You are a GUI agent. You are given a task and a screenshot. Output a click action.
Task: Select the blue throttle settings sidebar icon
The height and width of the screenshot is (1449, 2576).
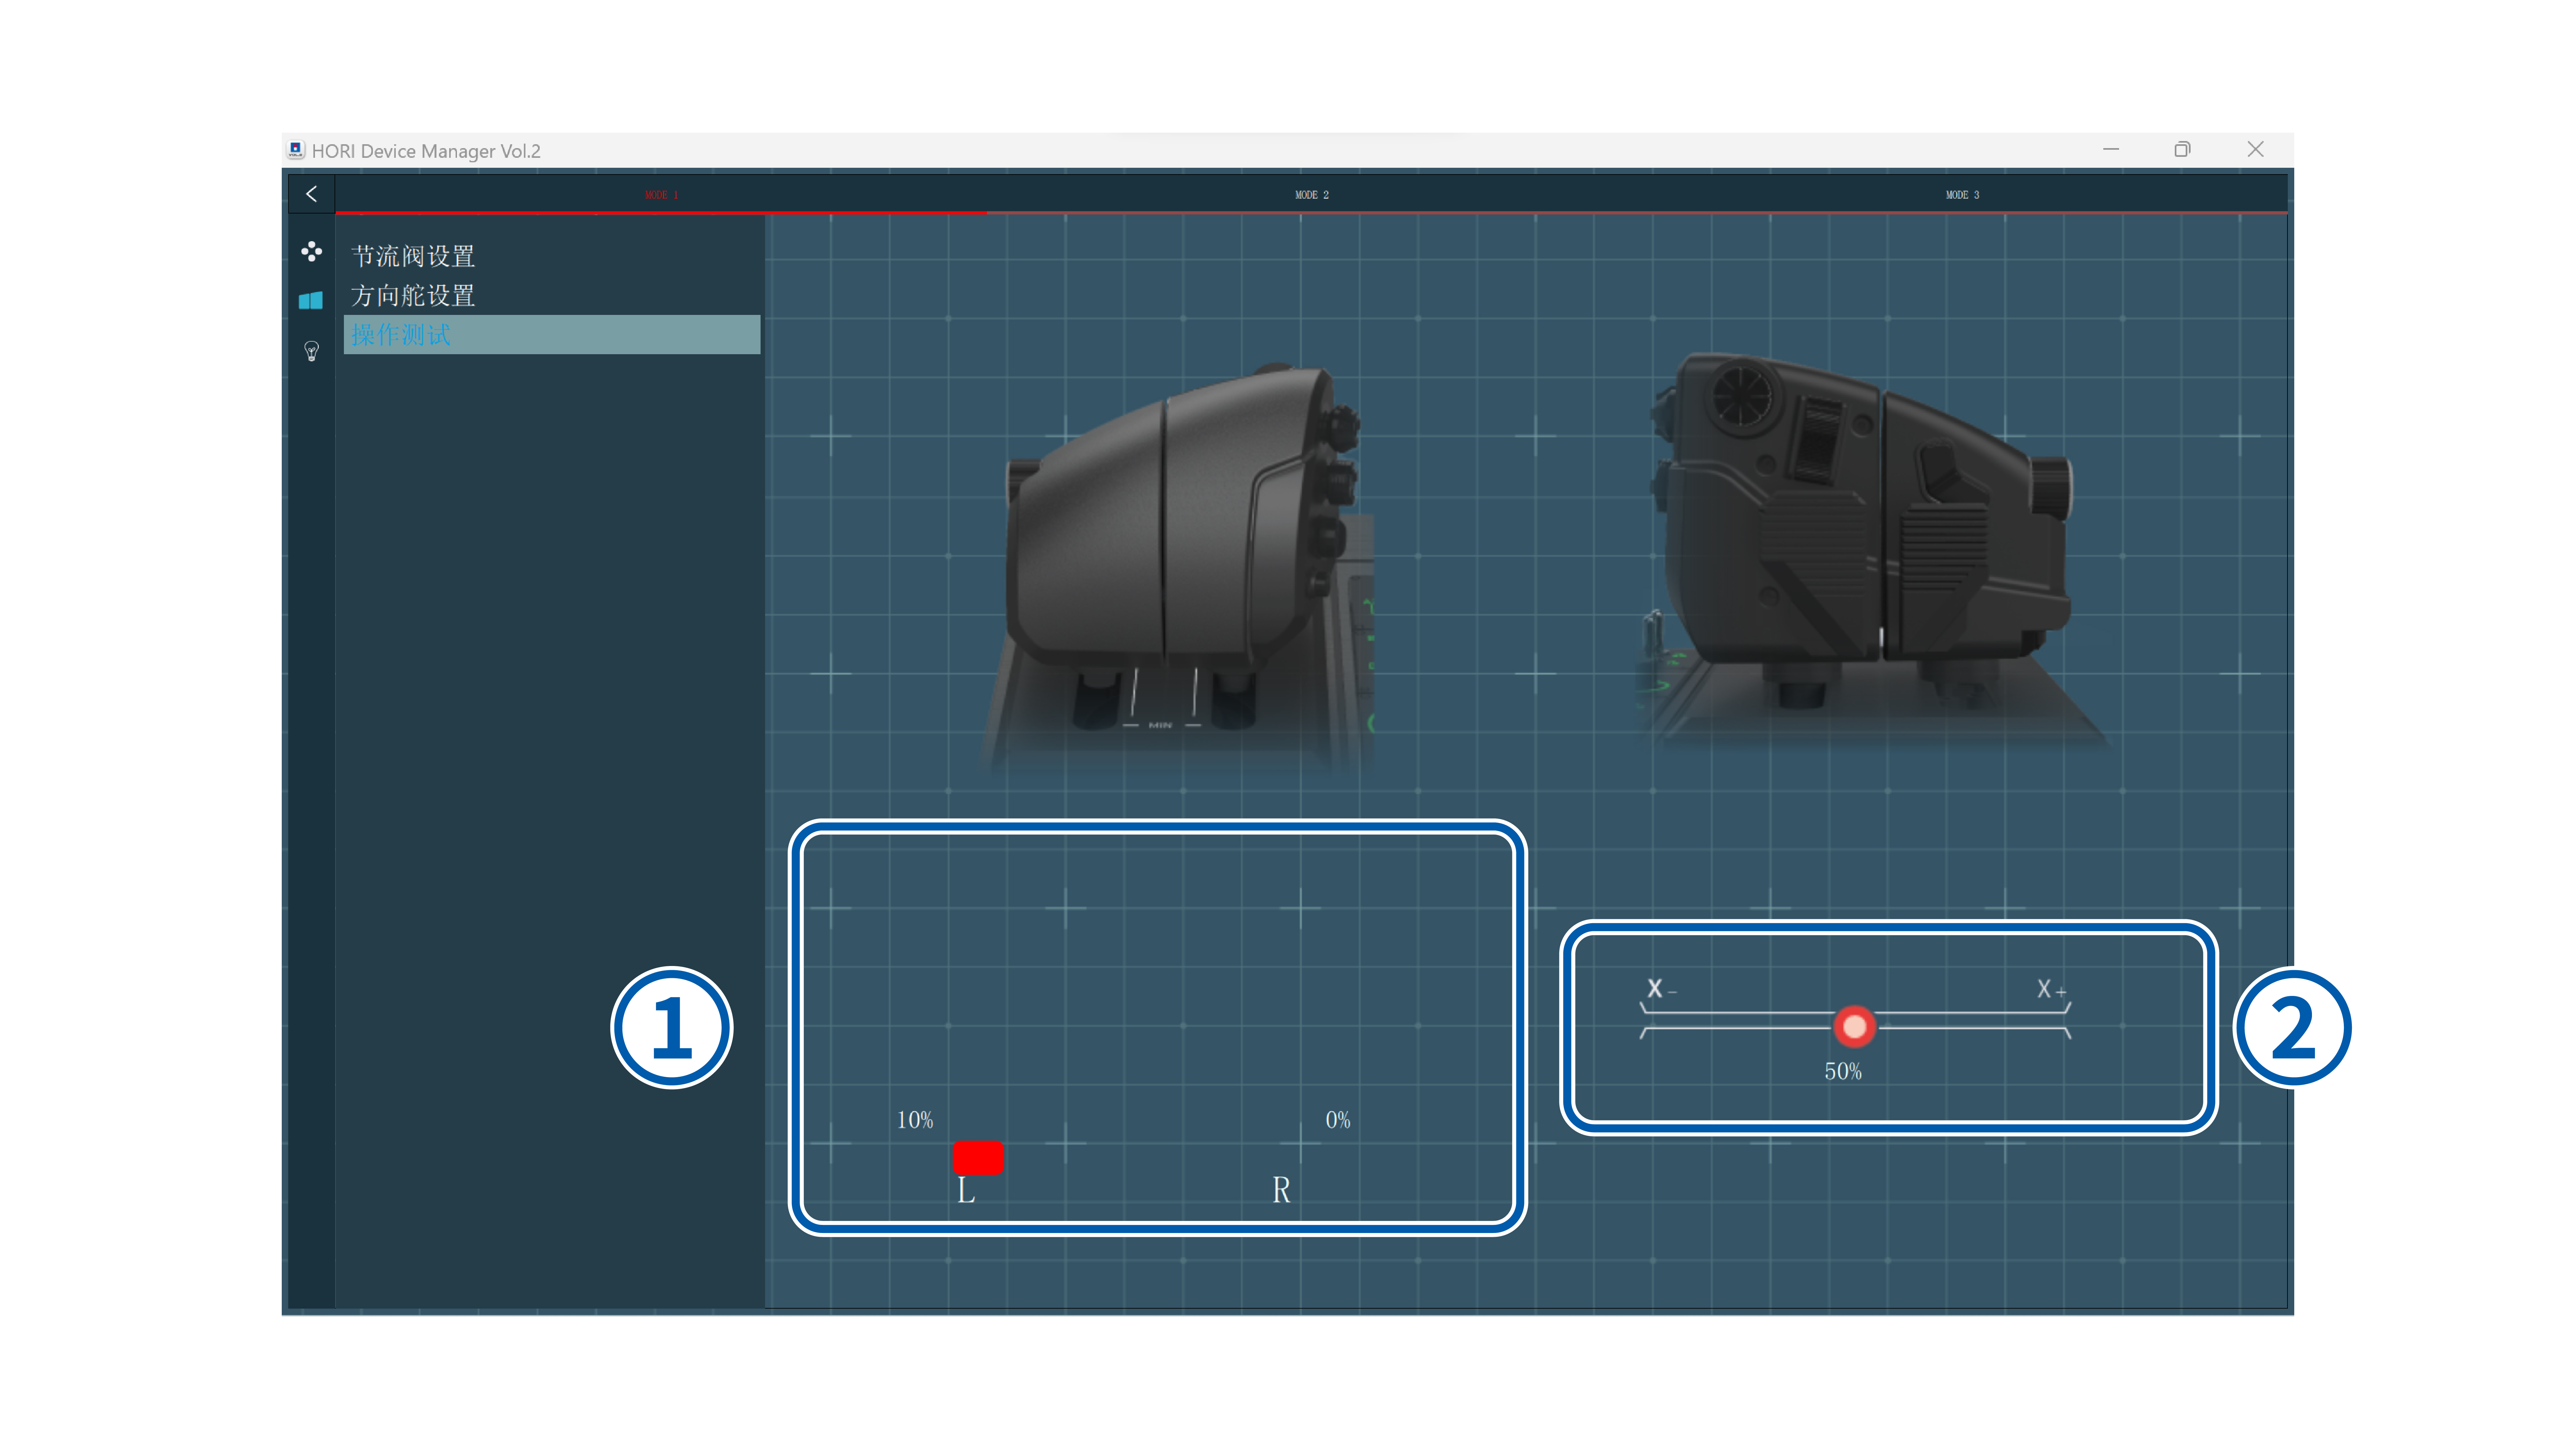311,300
